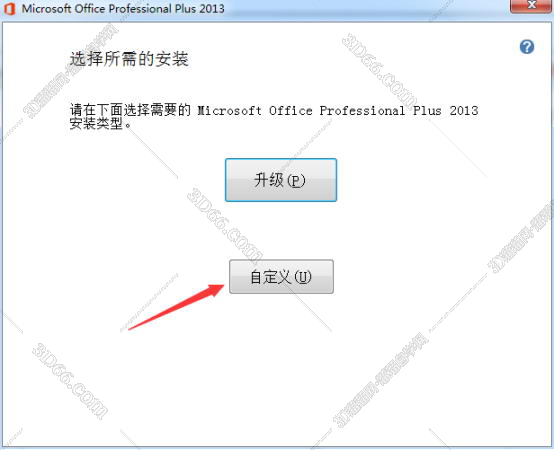Click the orange Office logo in title bar
This screenshot has width=554, height=450.
coord(10,8)
